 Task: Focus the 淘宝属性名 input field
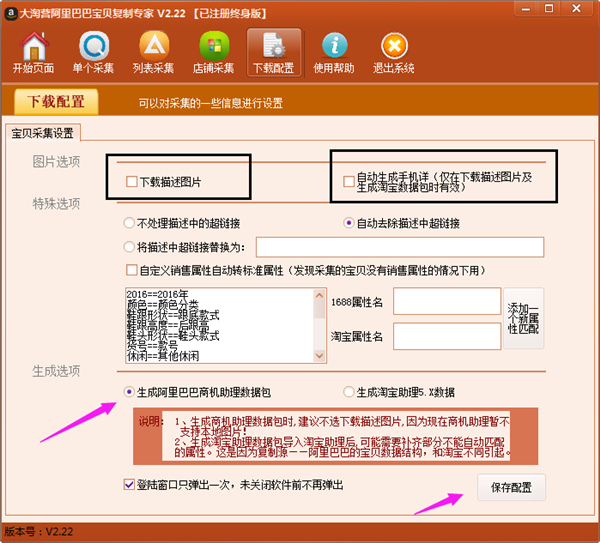pyautogui.click(x=447, y=336)
